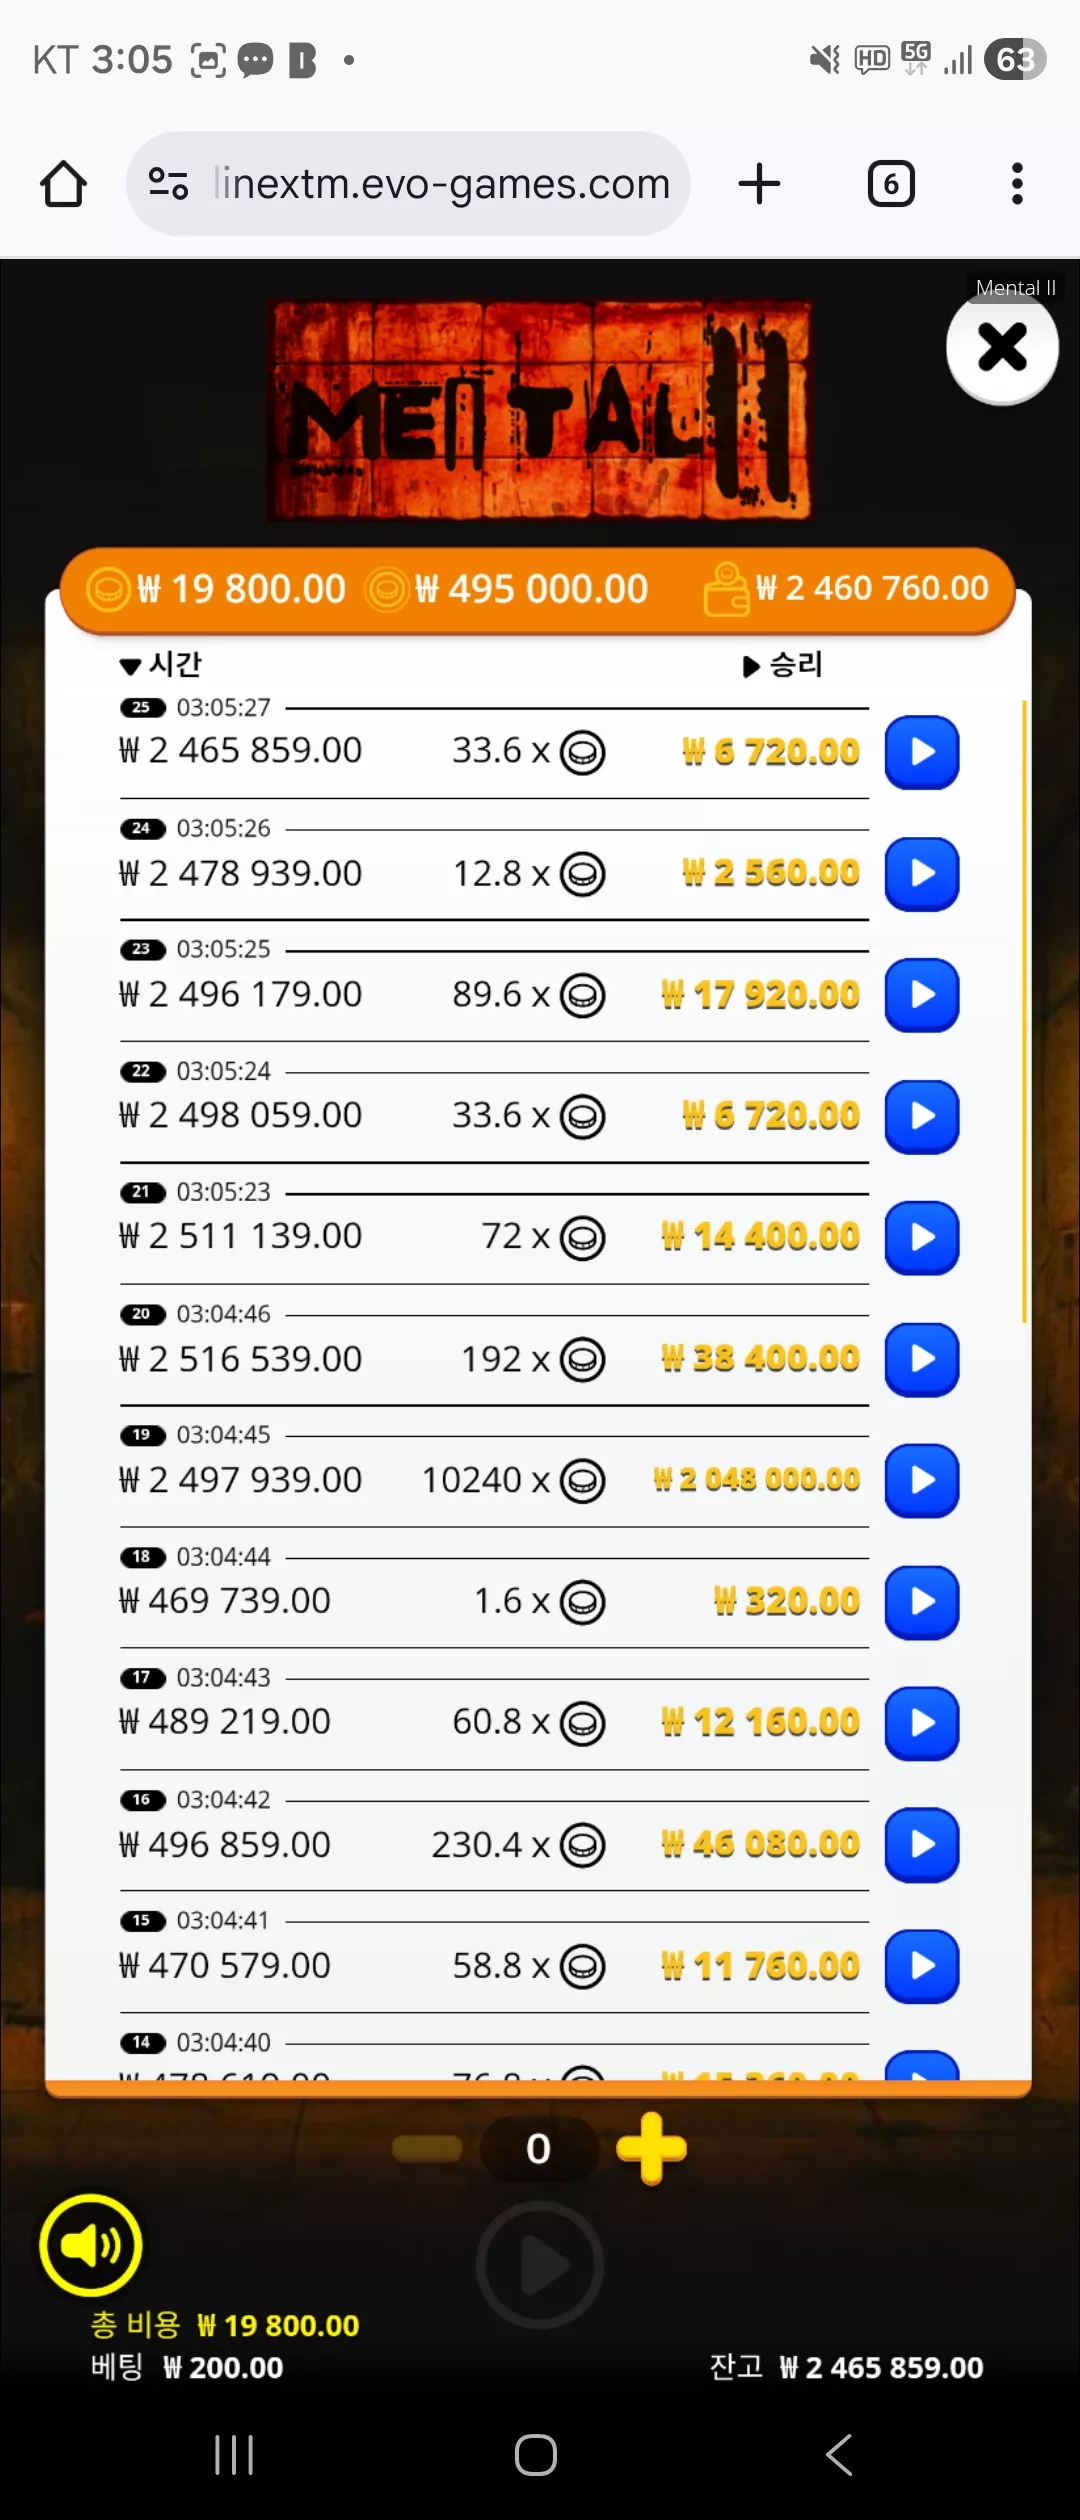The width and height of the screenshot is (1080, 2520).
Task: Replay round 19 with 10240x win
Action: coord(922,1481)
